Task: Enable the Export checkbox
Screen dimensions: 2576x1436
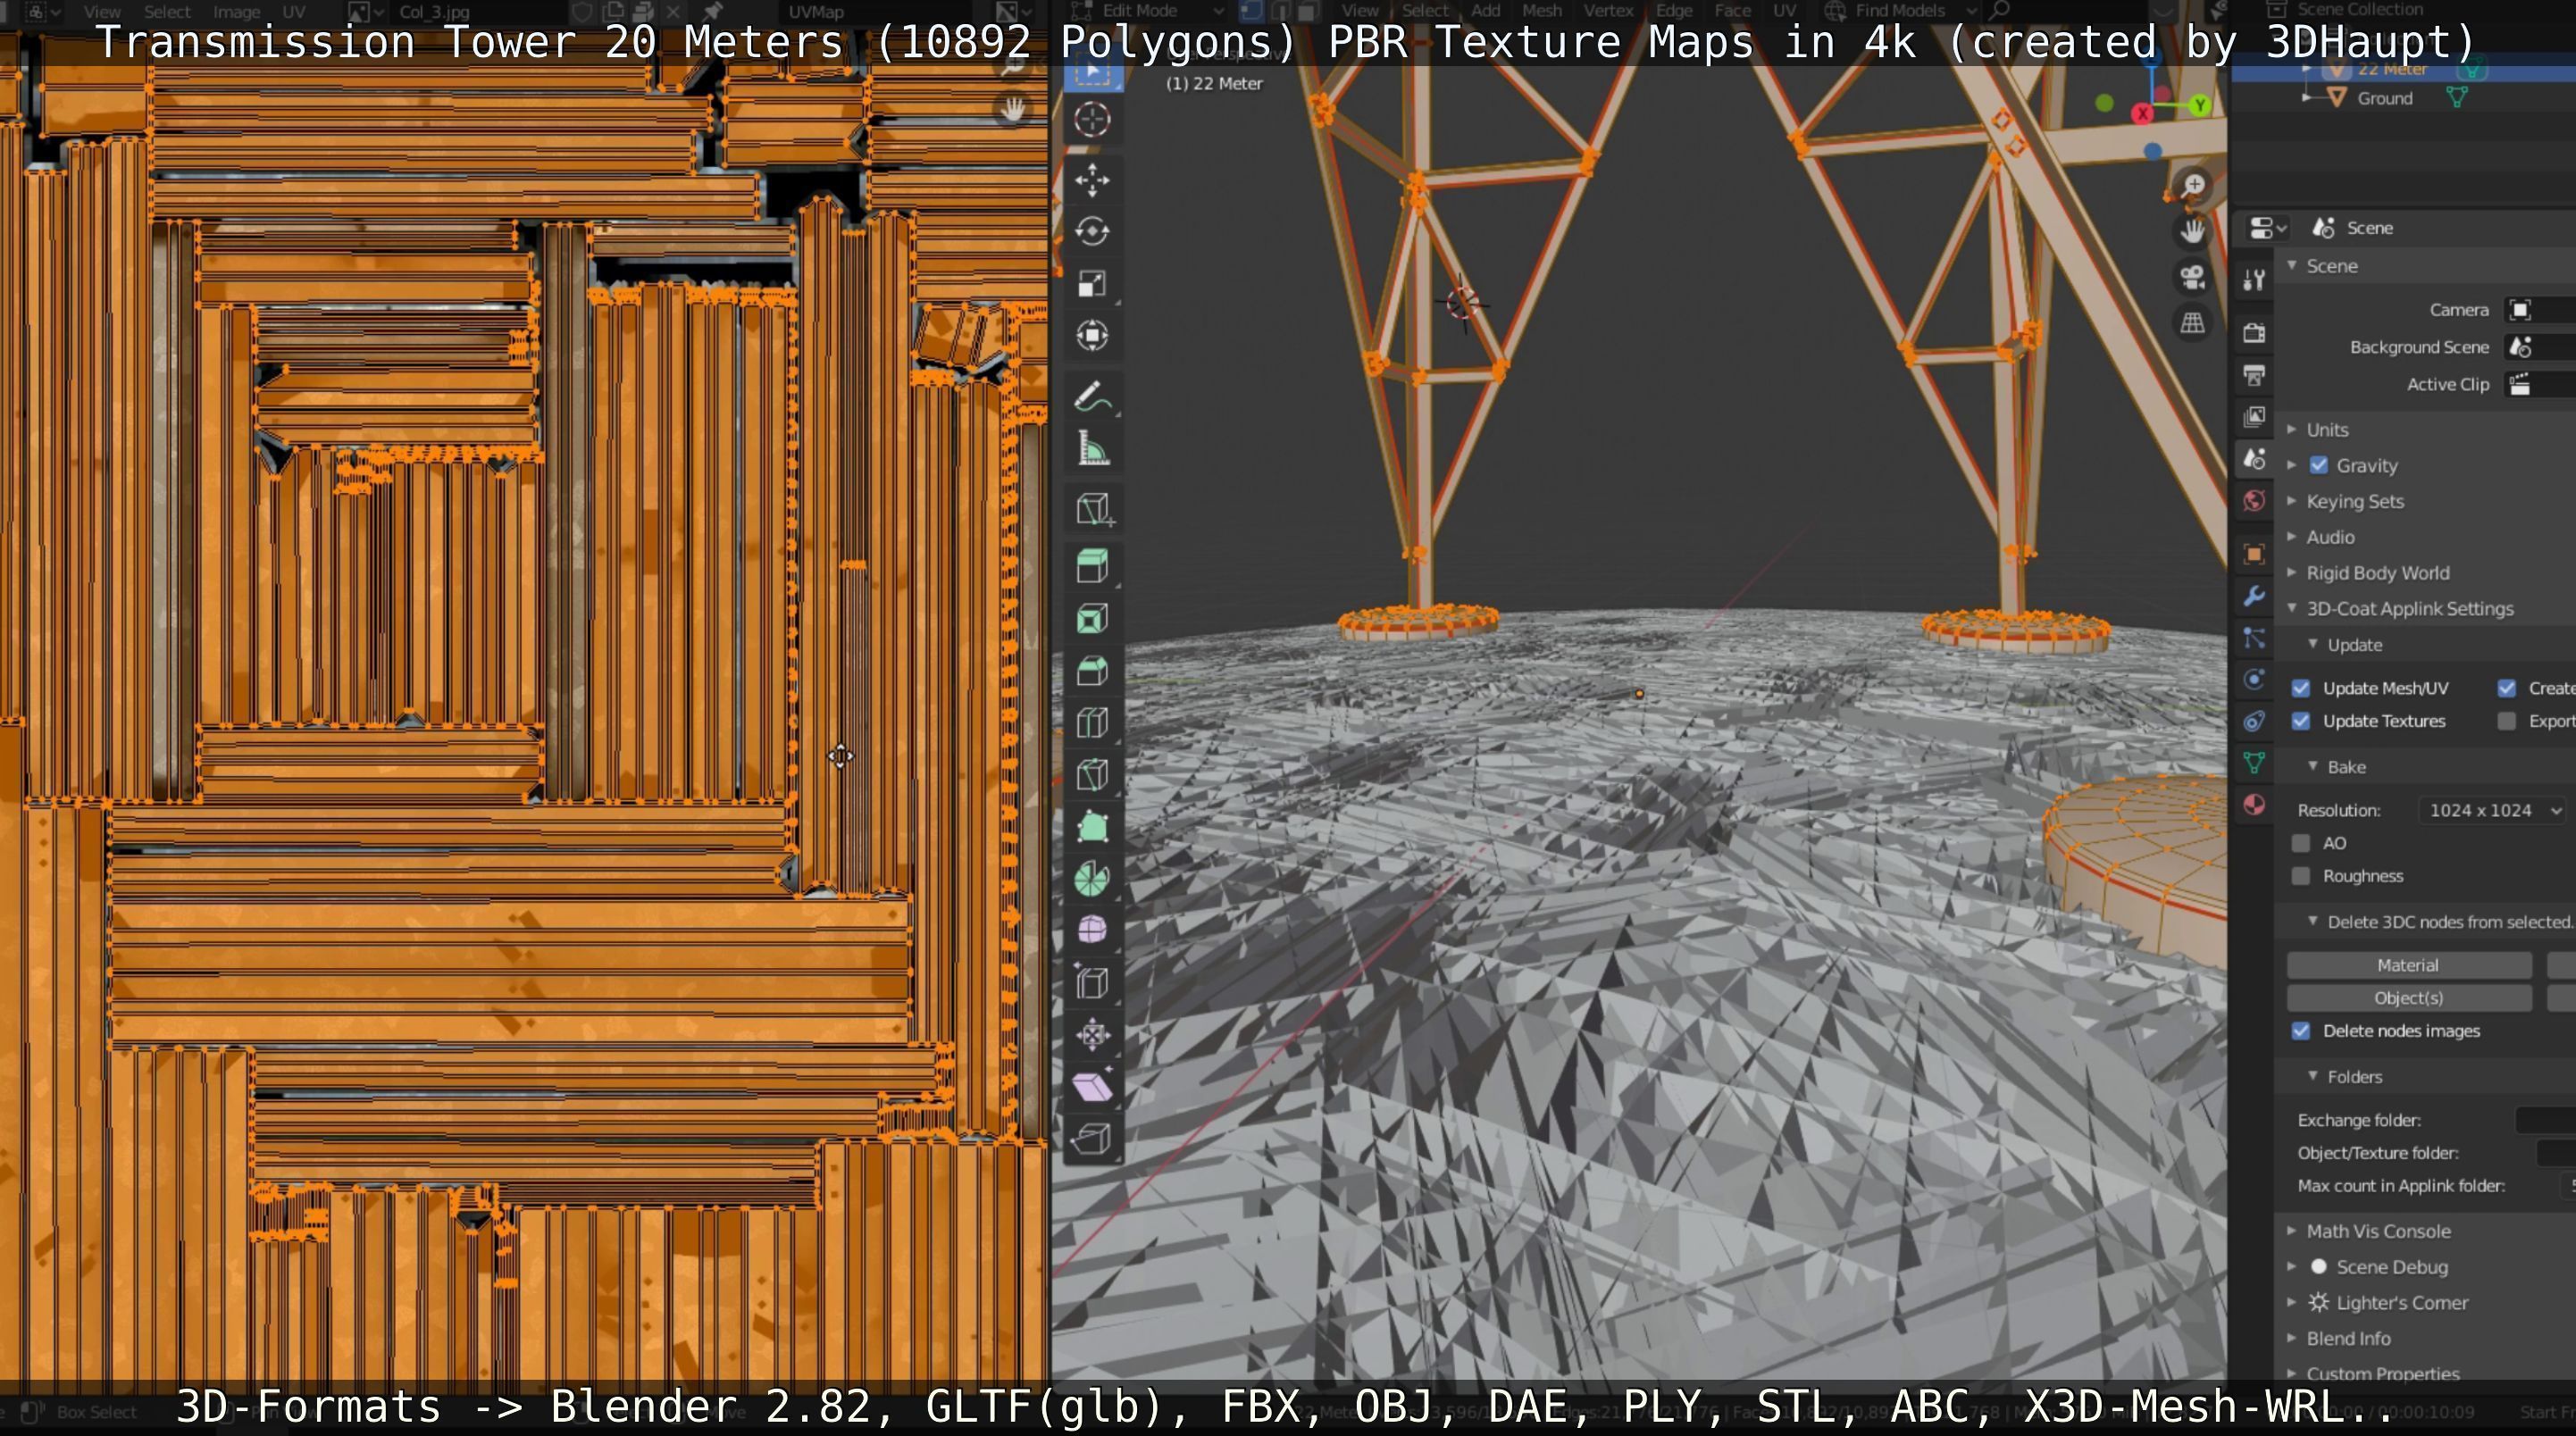Action: pyautogui.click(x=2506, y=721)
